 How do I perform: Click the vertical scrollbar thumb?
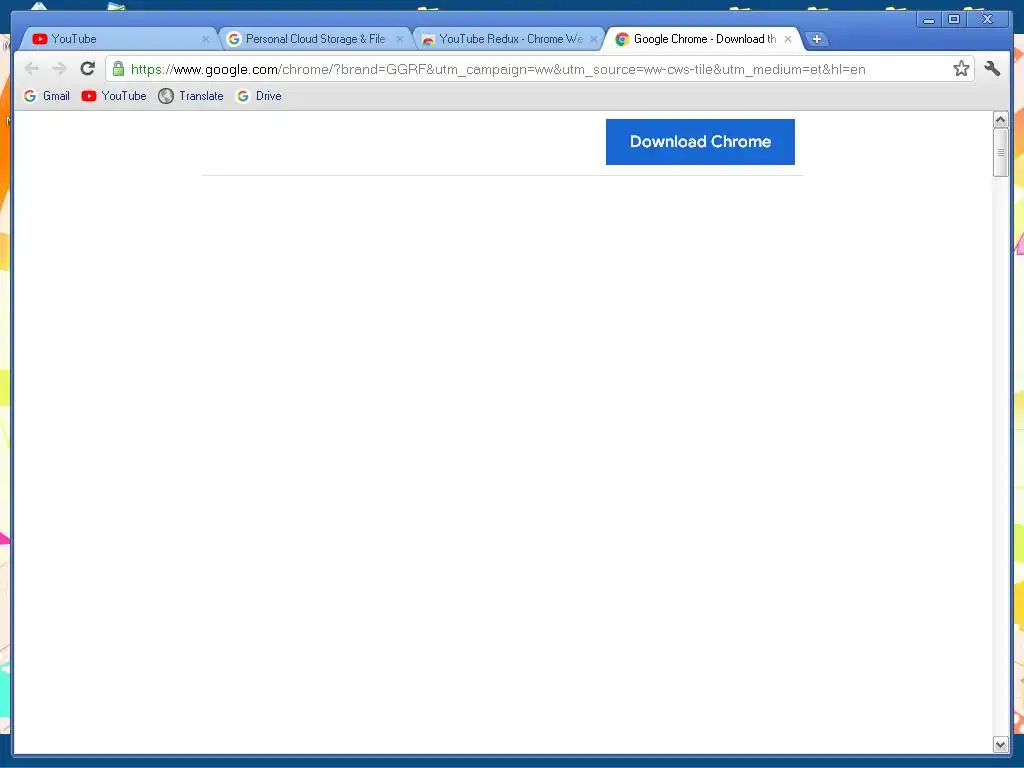(x=1000, y=152)
